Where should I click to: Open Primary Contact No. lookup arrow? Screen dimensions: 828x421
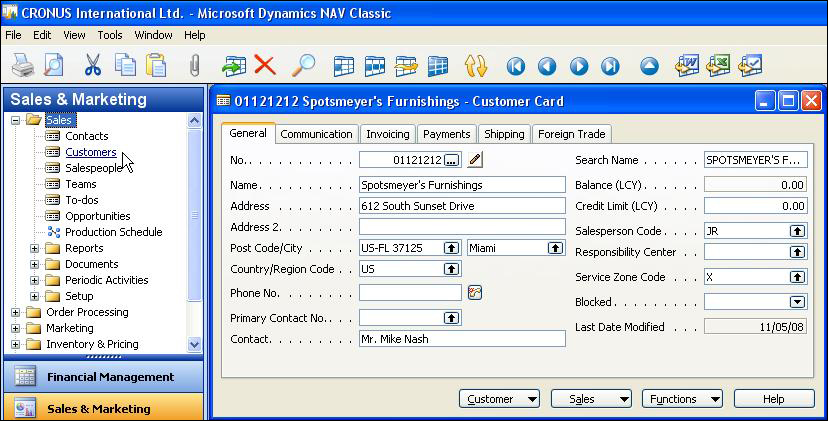(451, 318)
